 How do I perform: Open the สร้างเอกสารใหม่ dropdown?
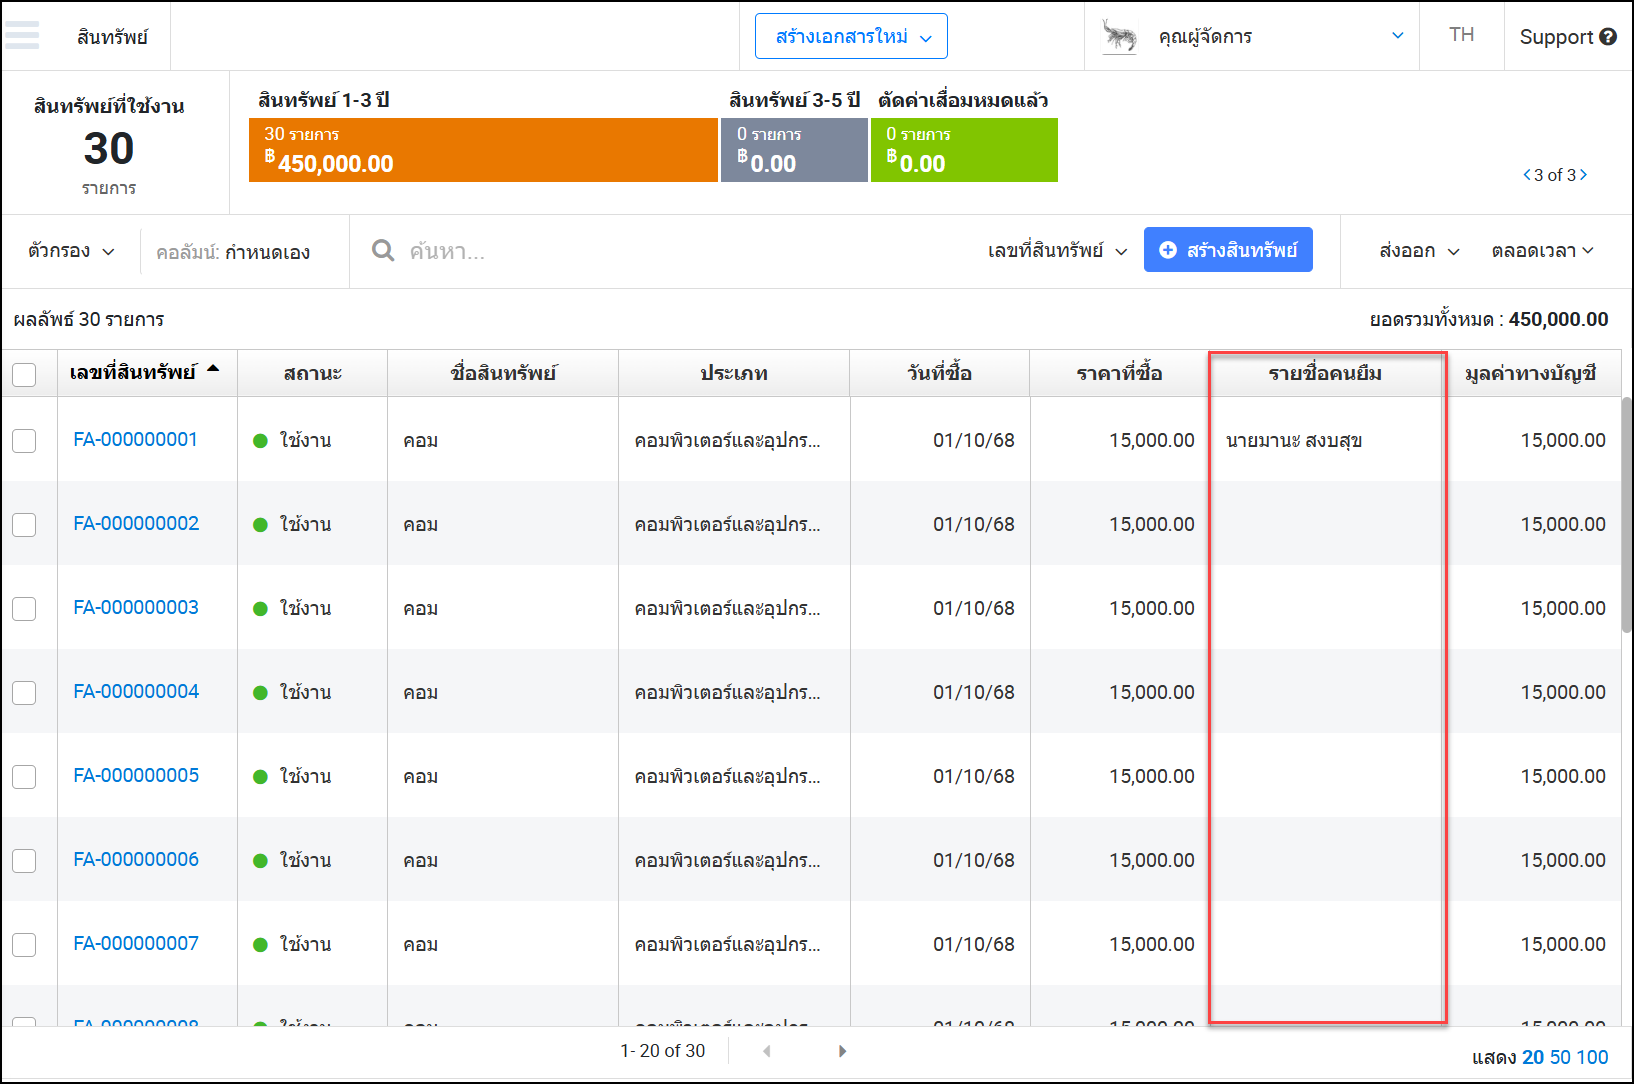(851, 37)
